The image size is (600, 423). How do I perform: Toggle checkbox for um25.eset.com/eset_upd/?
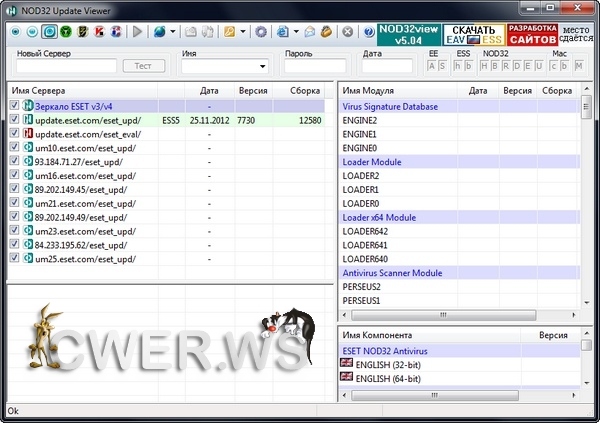[14, 259]
